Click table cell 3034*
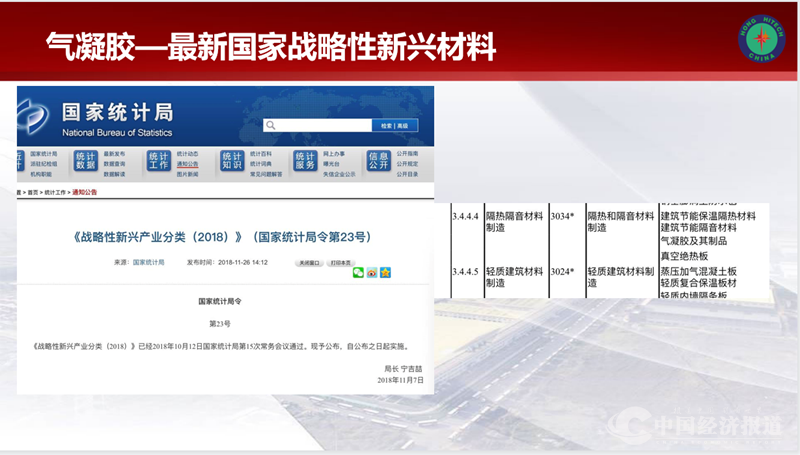The width and height of the screenshot is (800, 455). point(562,216)
